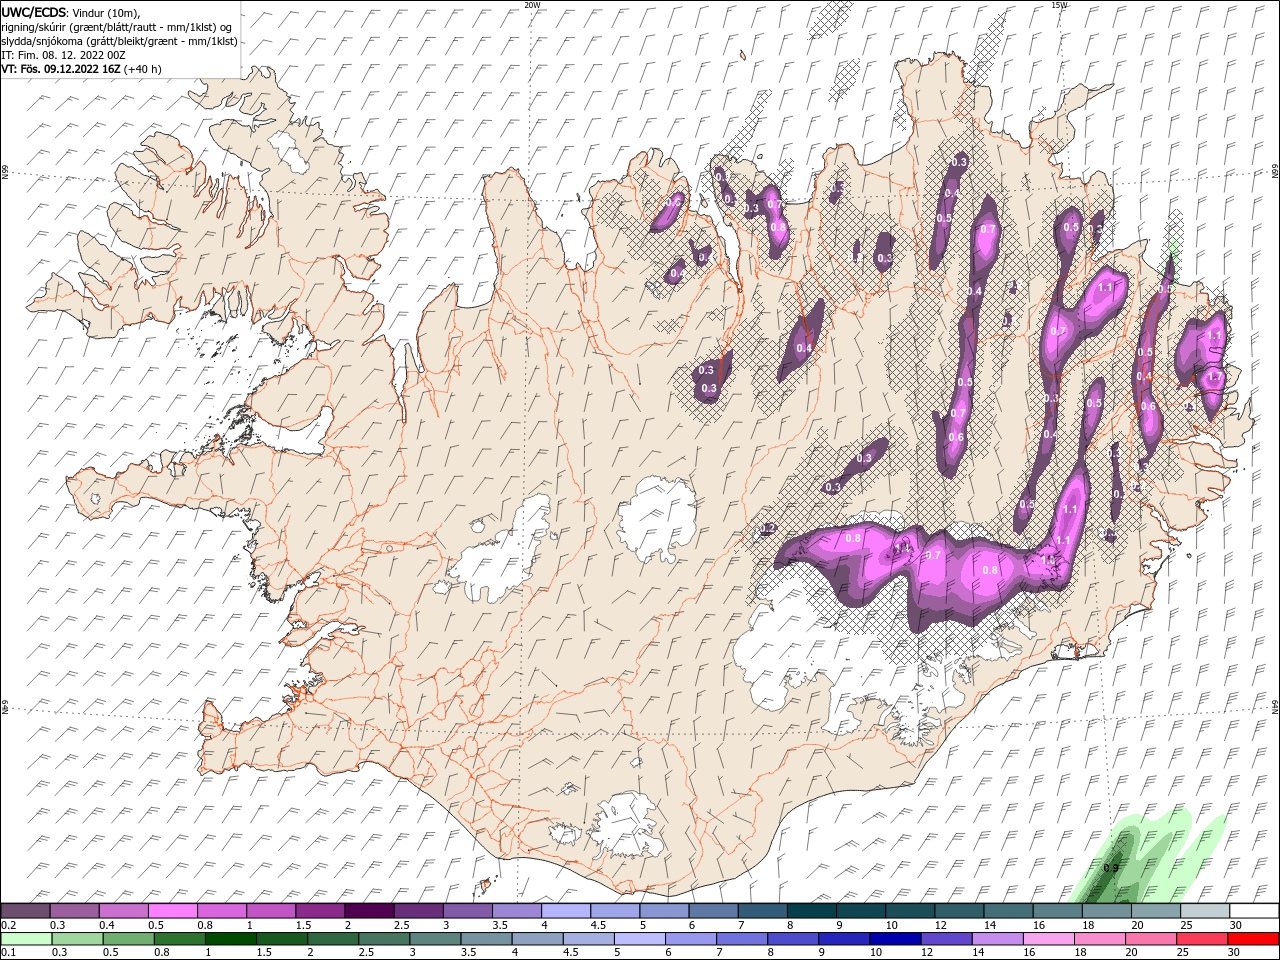Click the '30' value in bottom legend row
The image size is (1280, 960).
1236,953
